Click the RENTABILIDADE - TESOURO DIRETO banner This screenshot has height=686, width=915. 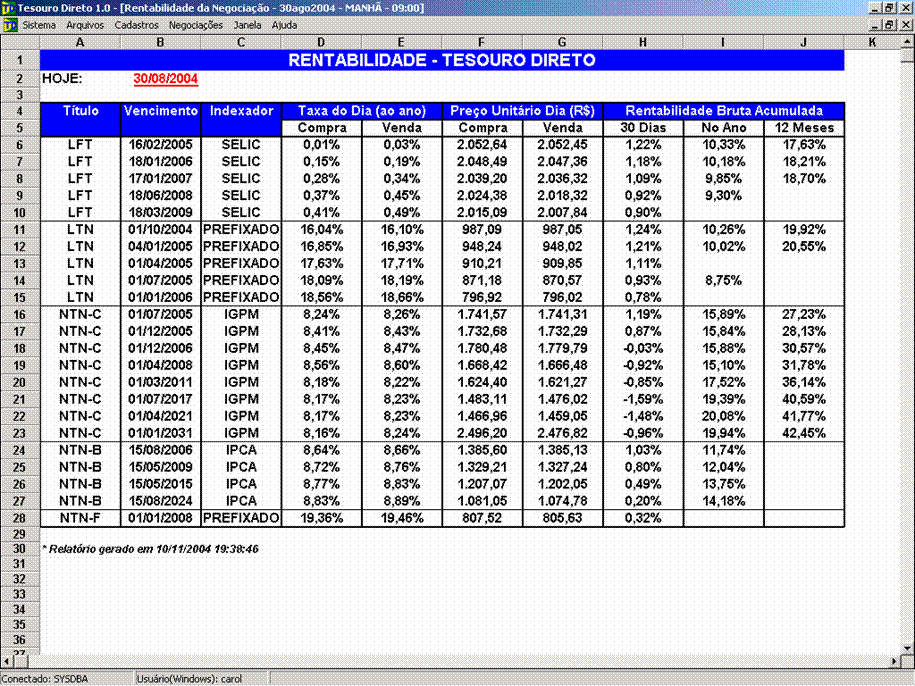442,60
